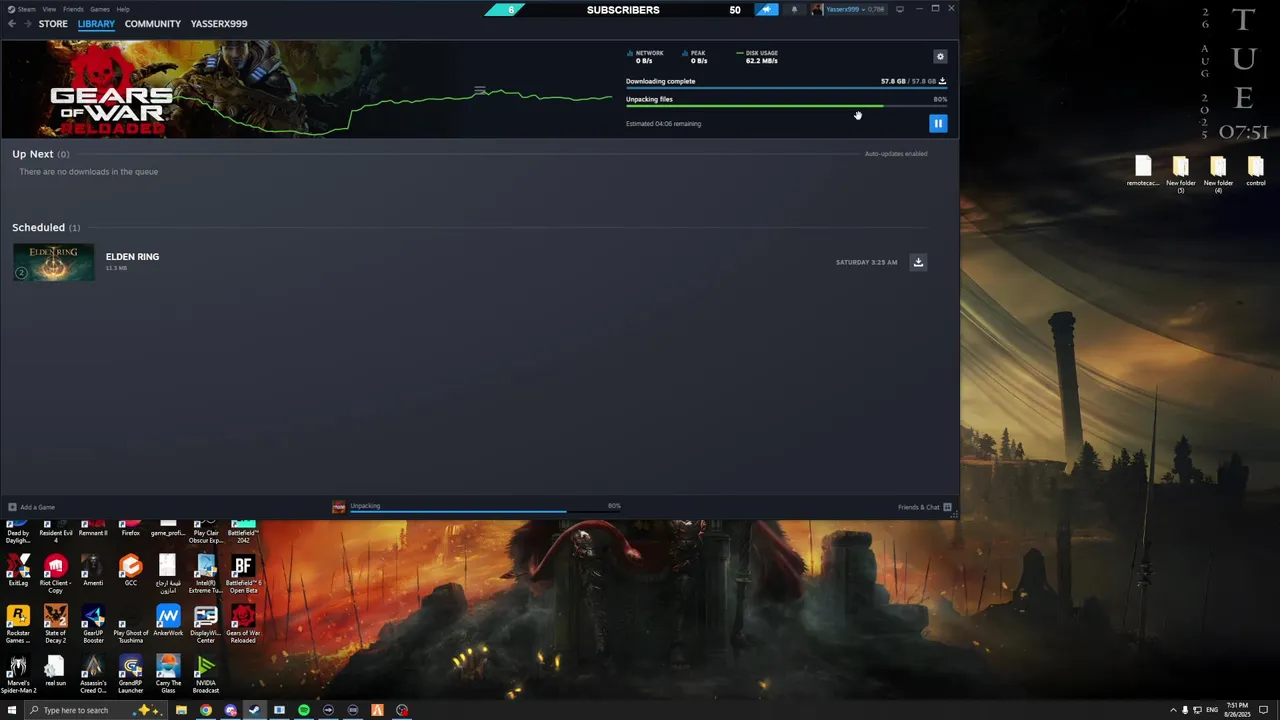The image size is (1280, 720).
Task: Open Windows action center notifications
Action: (1264, 710)
